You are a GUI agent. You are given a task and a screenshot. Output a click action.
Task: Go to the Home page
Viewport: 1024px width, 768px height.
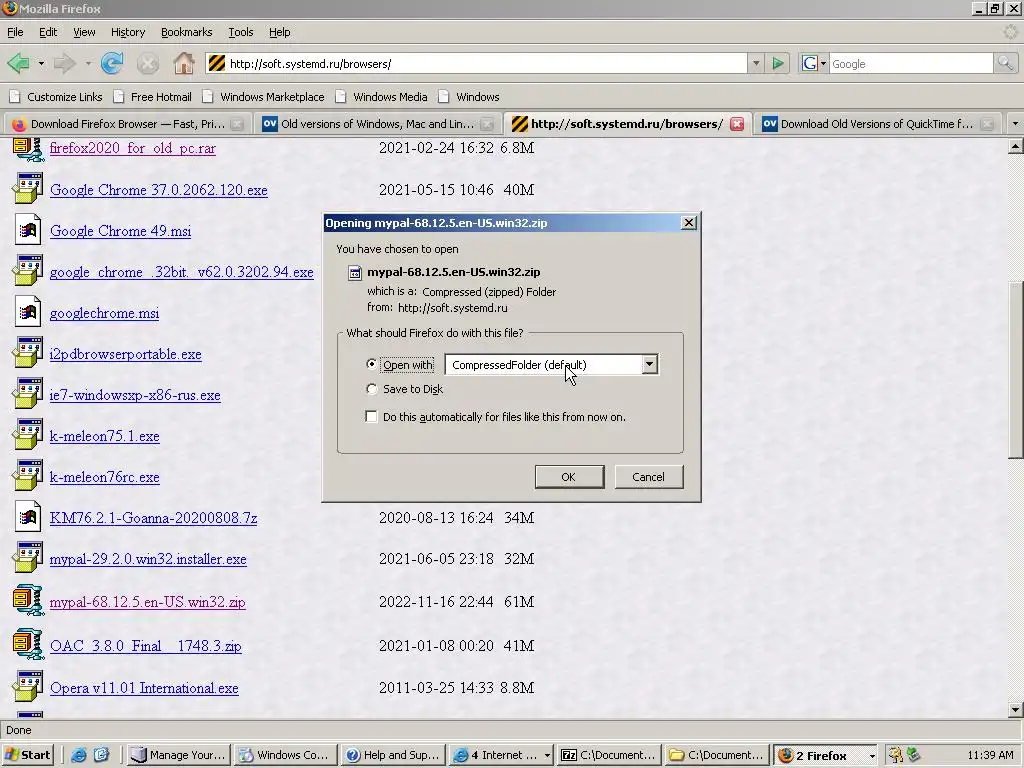pyautogui.click(x=184, y=63)
